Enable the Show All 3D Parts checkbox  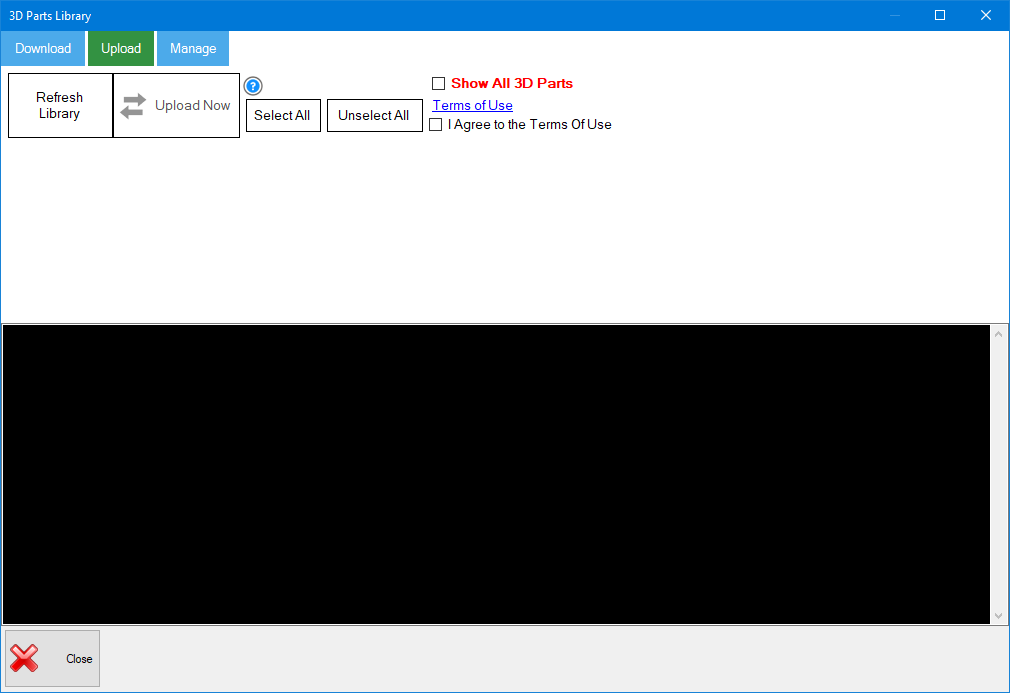pos(437,83)
